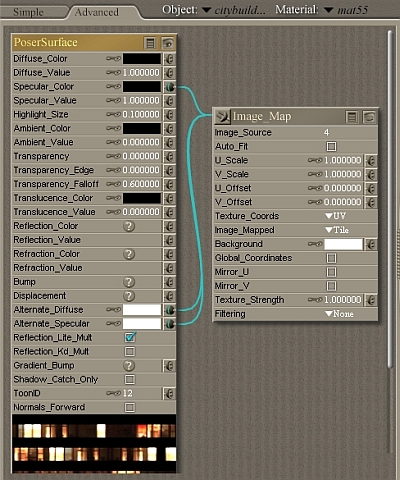
Task: Check the Auto_Fit checkbox
Action: coord(331,147)
